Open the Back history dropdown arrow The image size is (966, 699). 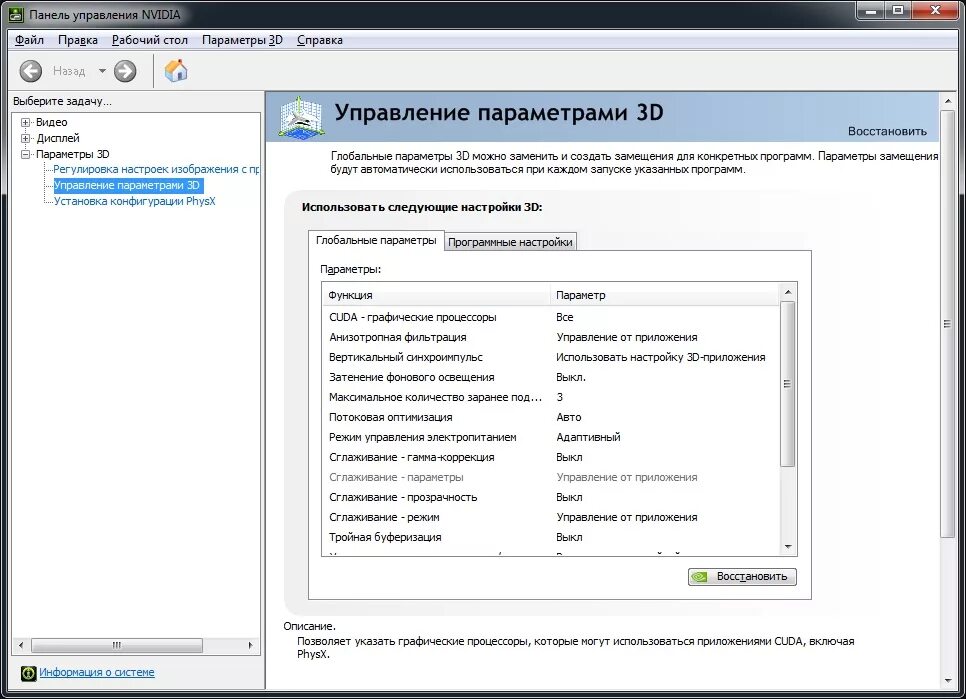coord(102,71)
